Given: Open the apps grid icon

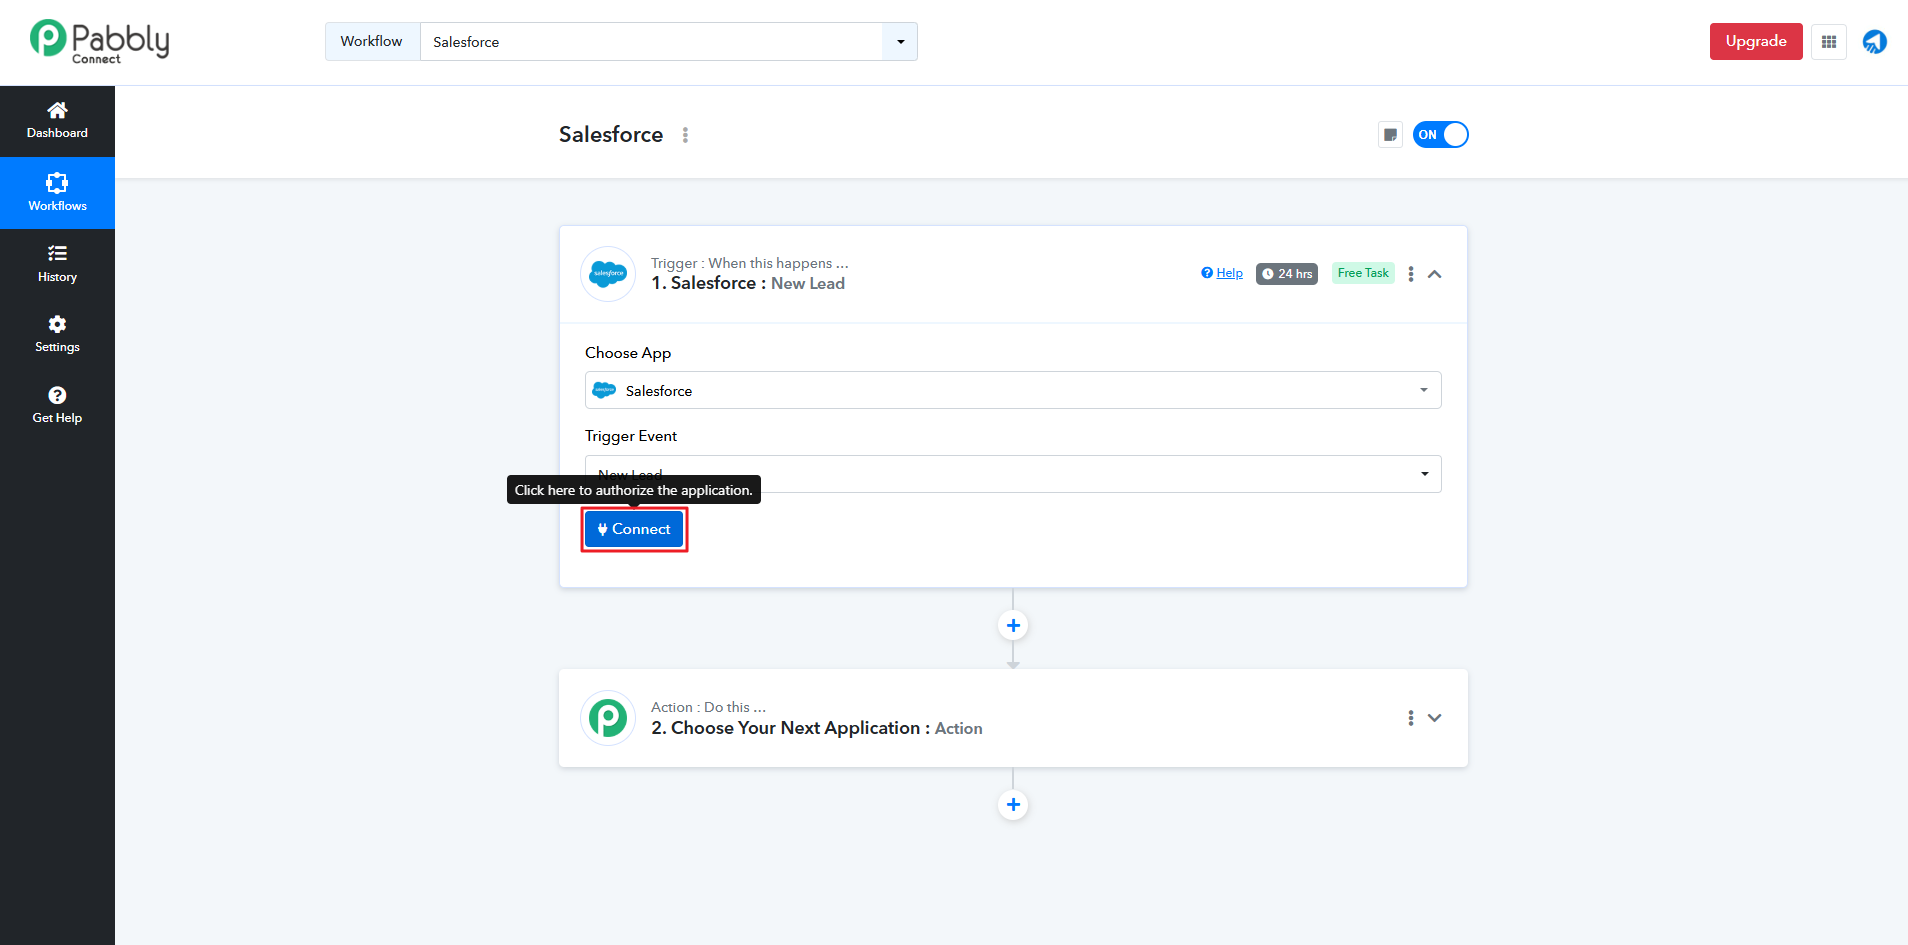Looking at the screenshot, I should (1828, 42).
